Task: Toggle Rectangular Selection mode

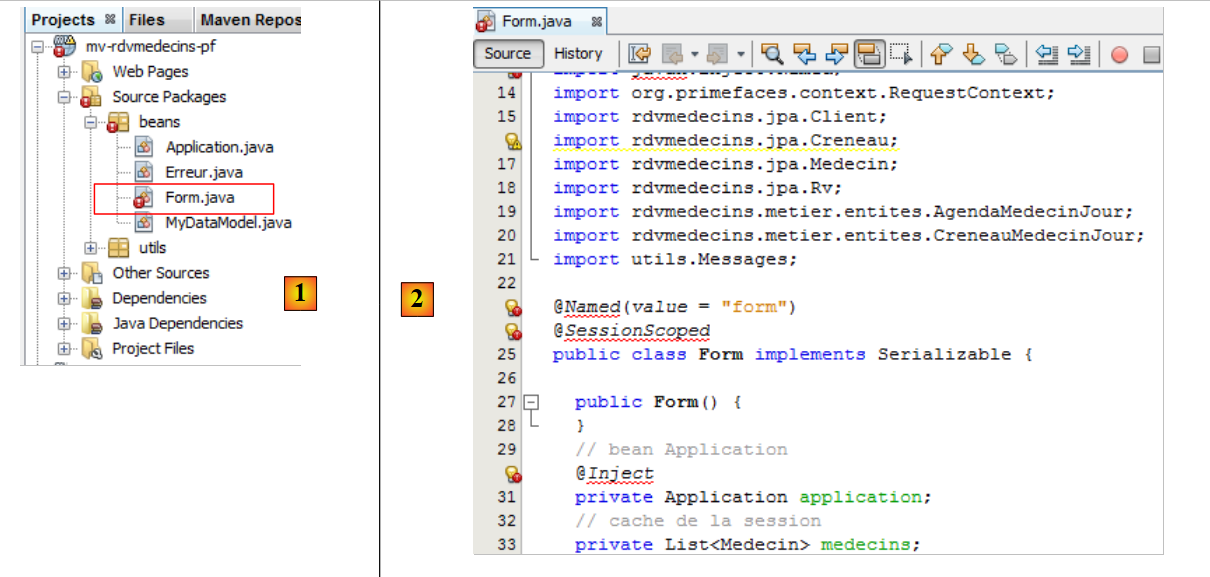Action: click(x=901, y=54)
